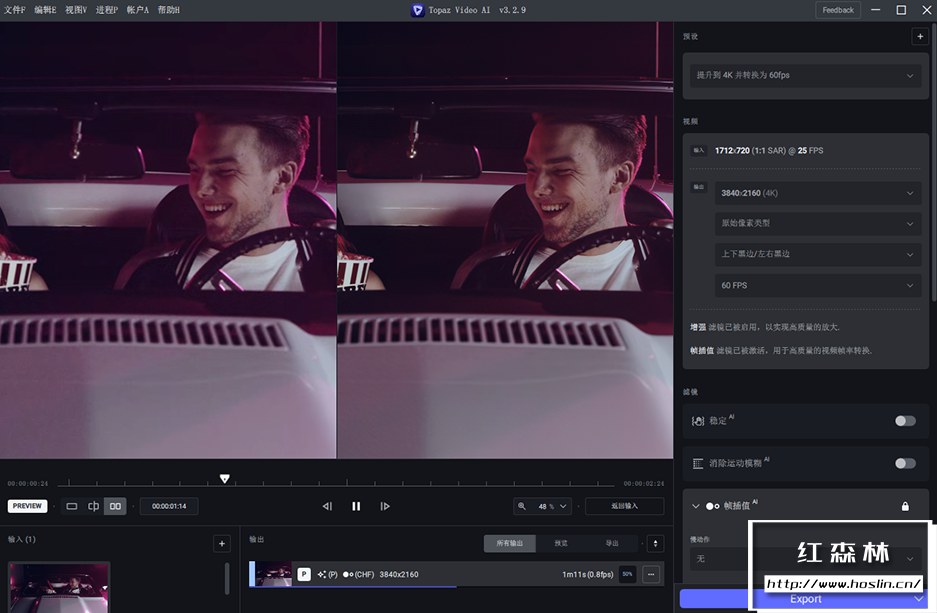The image size is (937, 613).
Task: Add a new preset with plus icon
Action: (919, 37)
